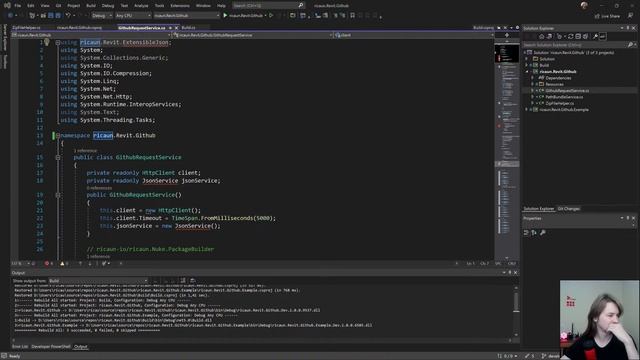Select ZipFileHelper.cs in Solution Explorer
Viewport: 640px width, 360px height.
560,103
